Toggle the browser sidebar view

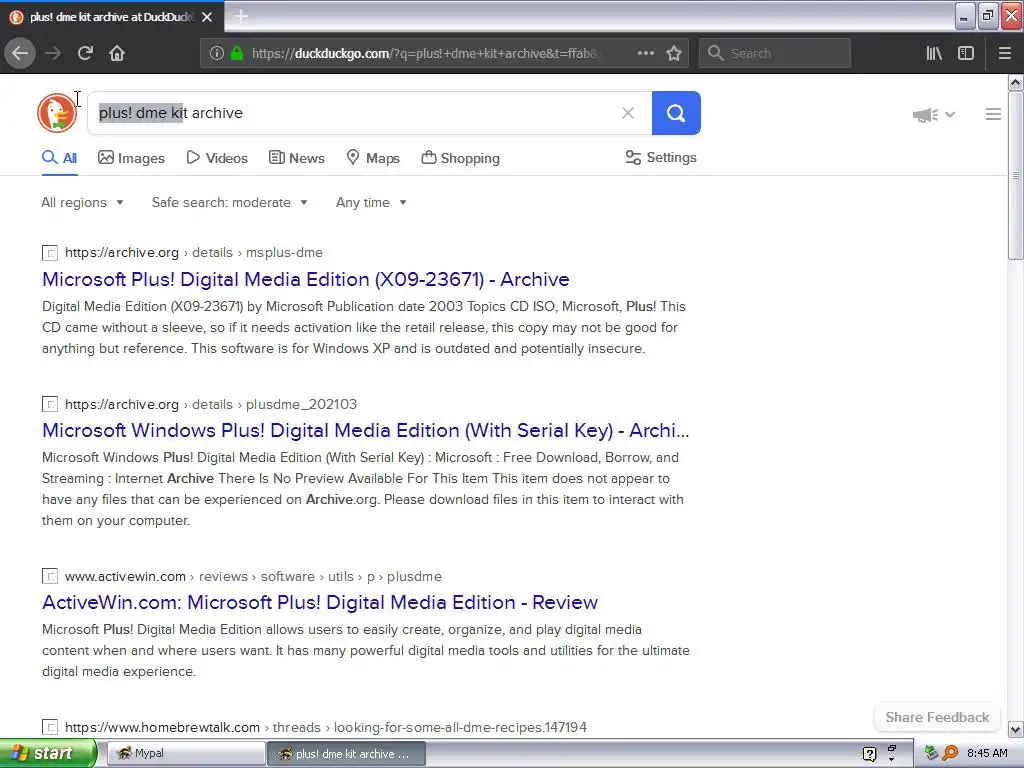(x=966, y=54)
